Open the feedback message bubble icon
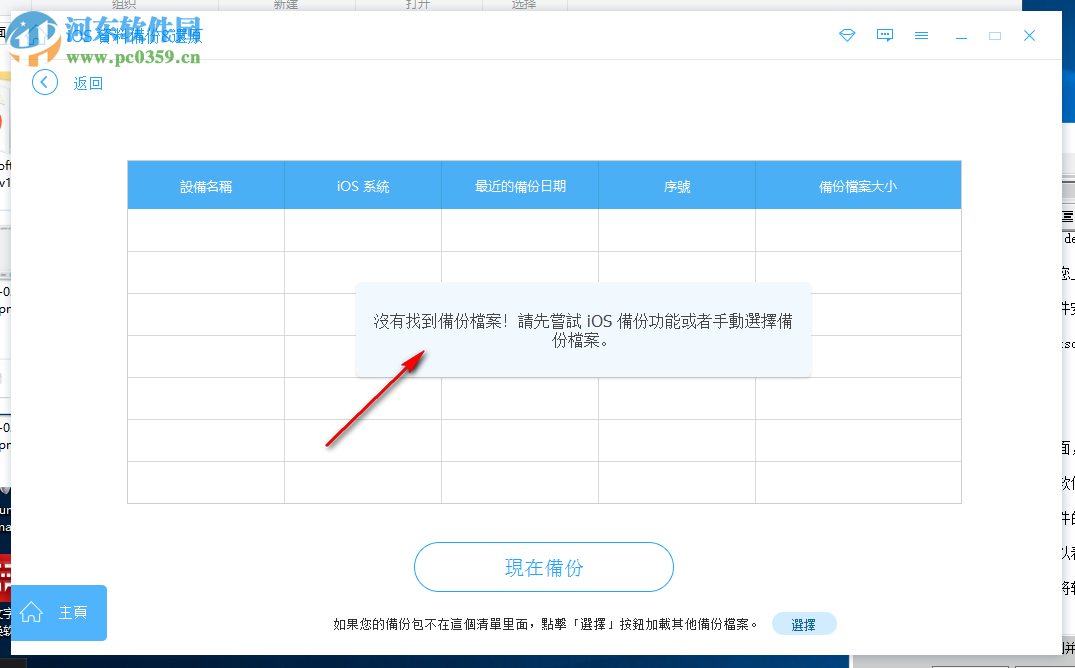1075x668 pixels. pos(884,35)
